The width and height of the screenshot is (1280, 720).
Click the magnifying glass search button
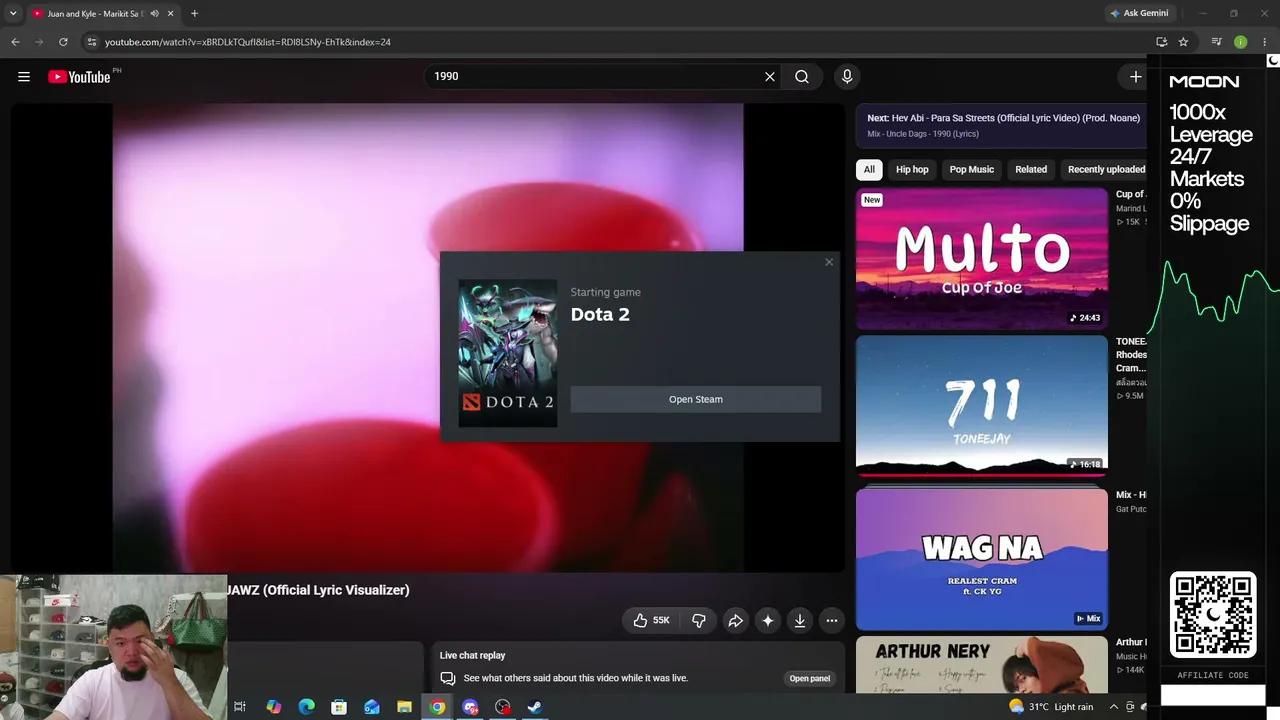tap(802, 77)
